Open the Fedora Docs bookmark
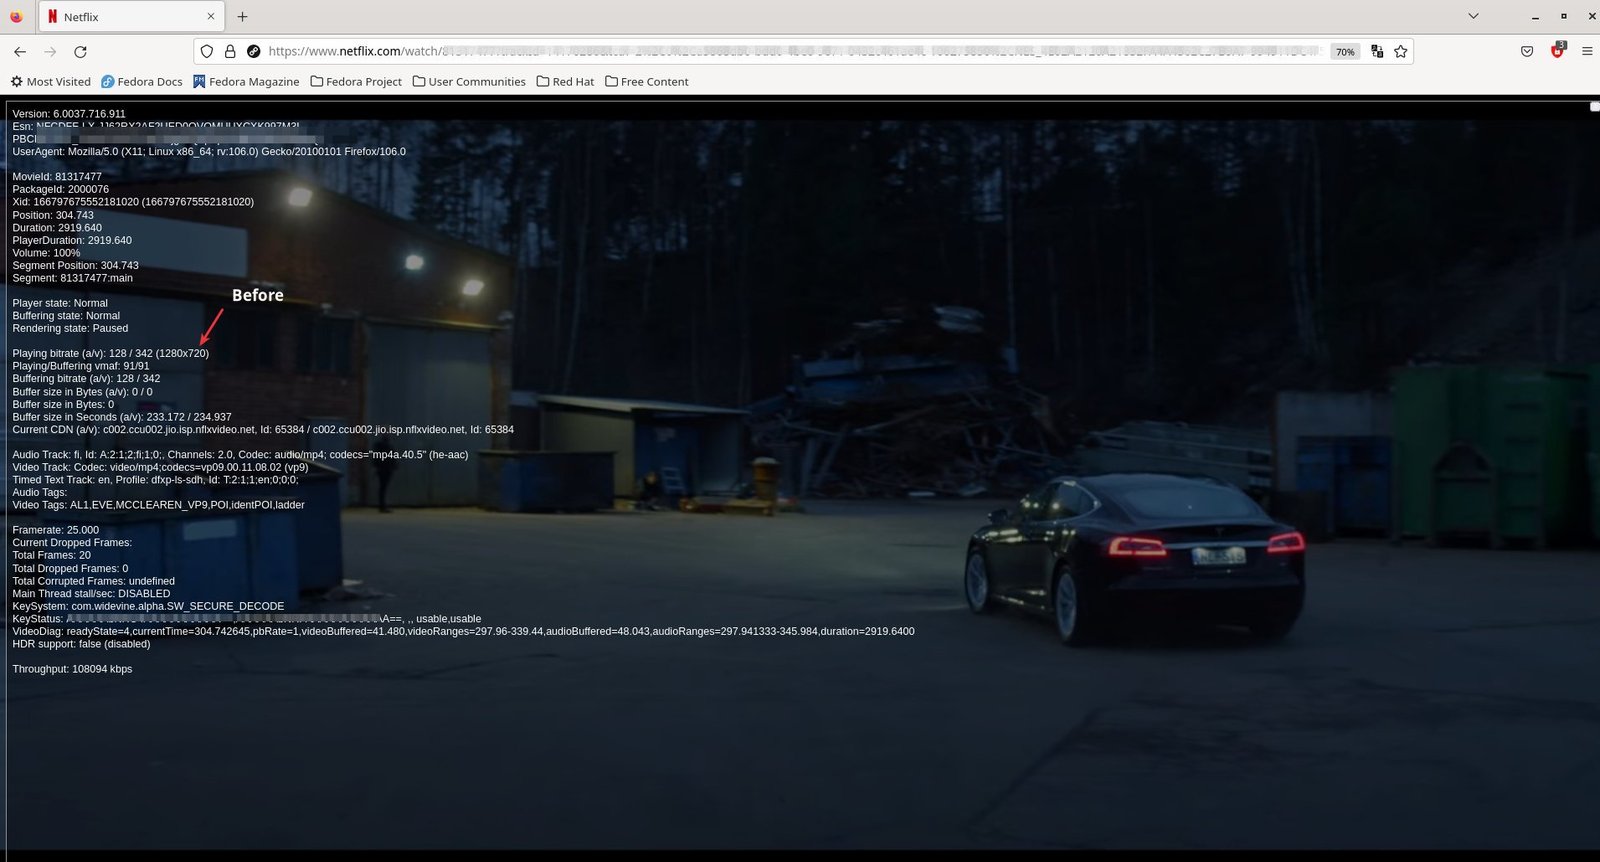 click(142, 81)
